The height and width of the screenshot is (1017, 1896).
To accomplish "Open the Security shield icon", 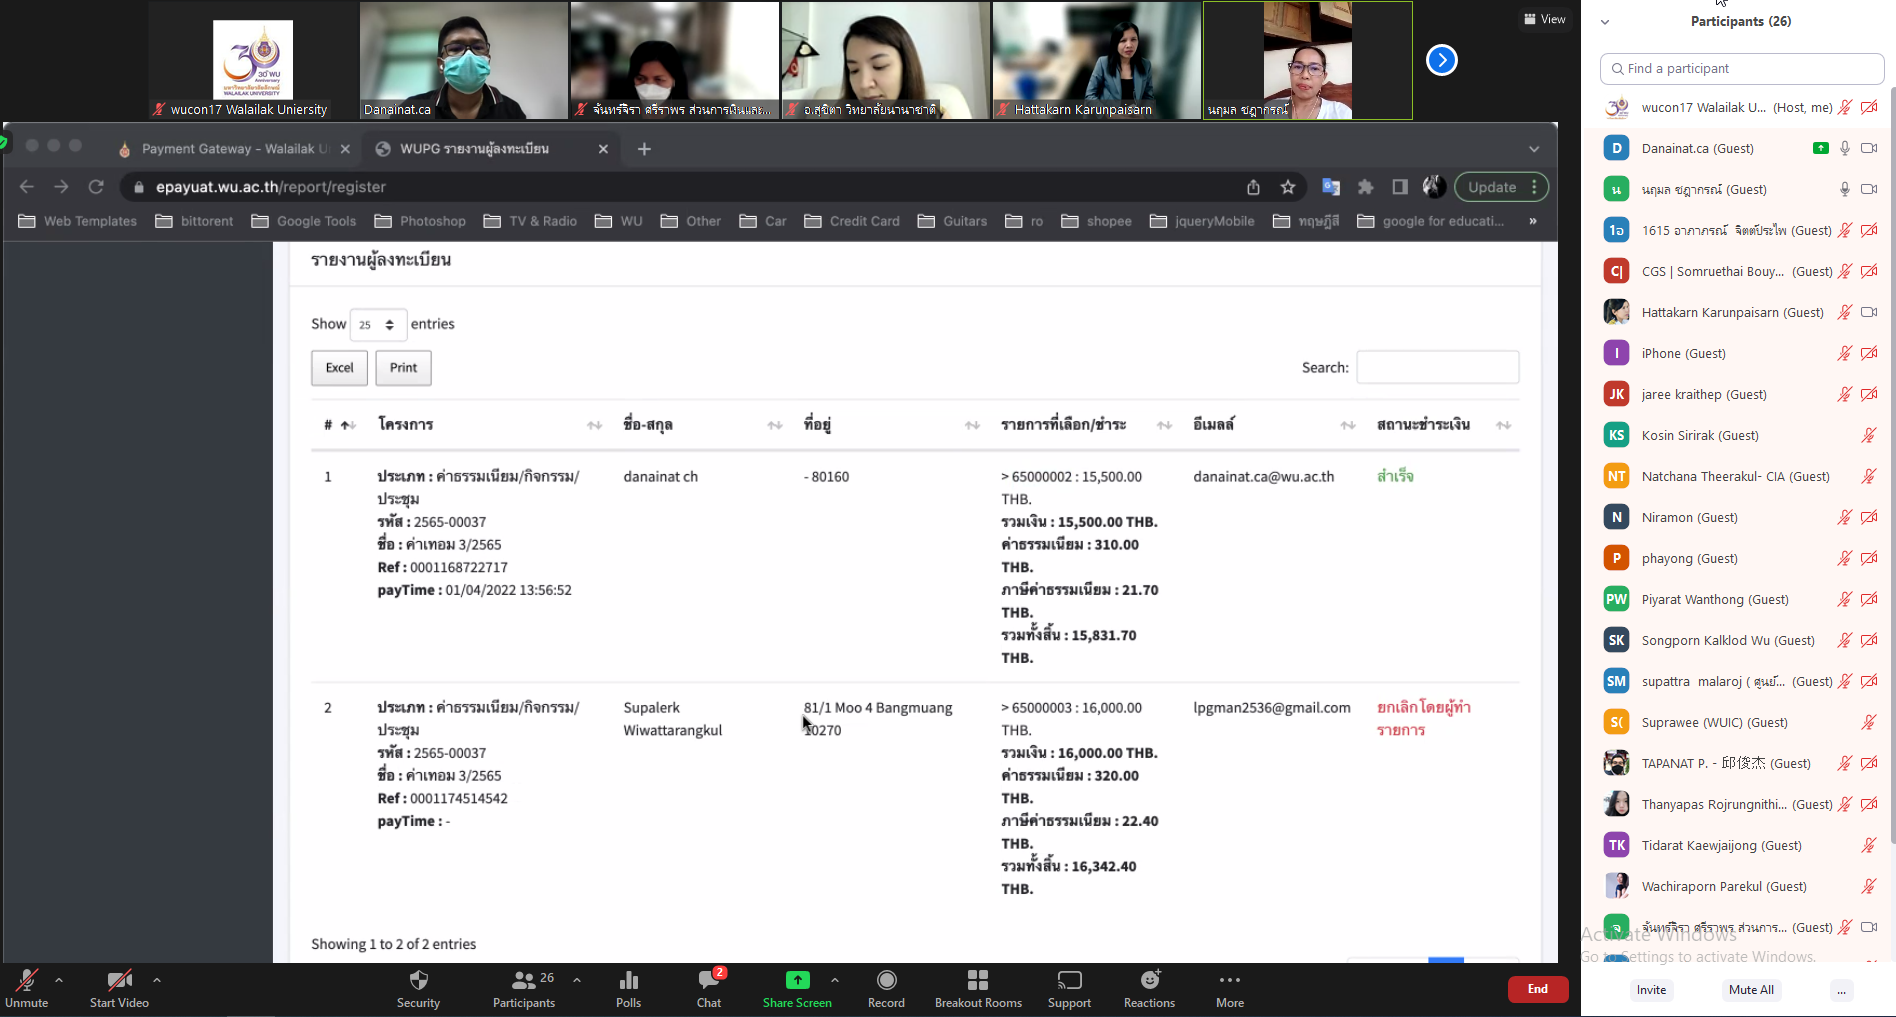I will tap(418, 981).
